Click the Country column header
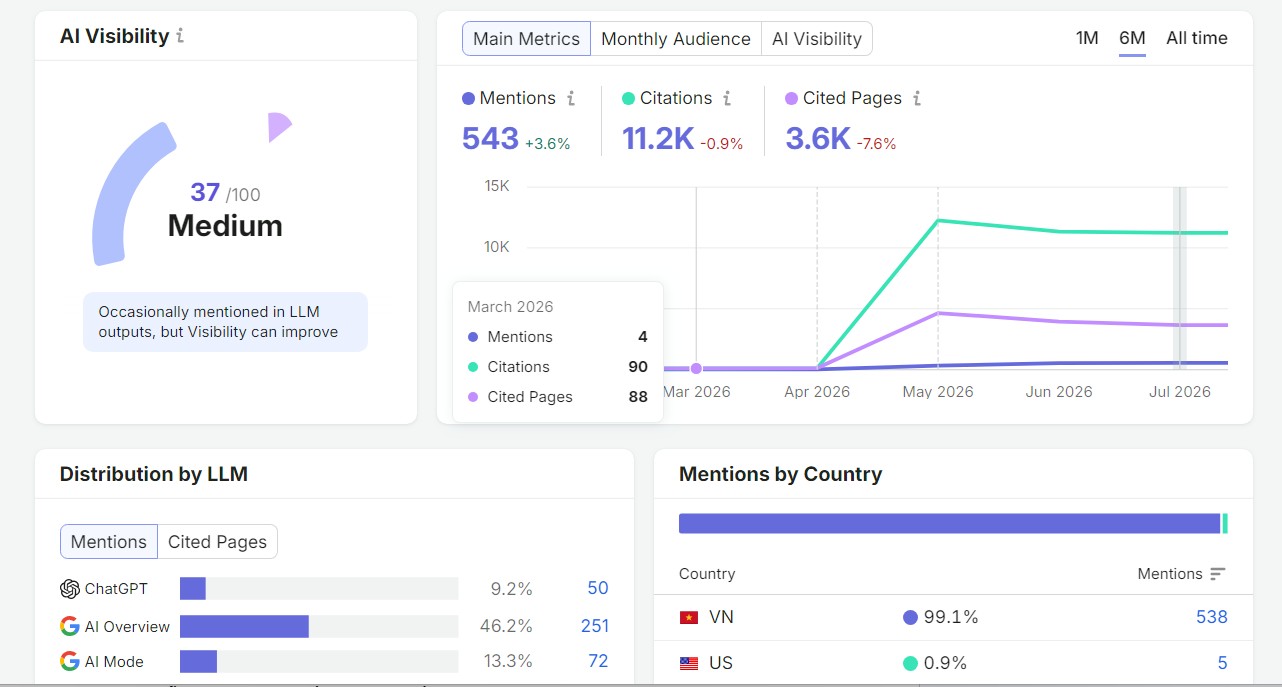1282x687 pixels. [x=707, y=574]
